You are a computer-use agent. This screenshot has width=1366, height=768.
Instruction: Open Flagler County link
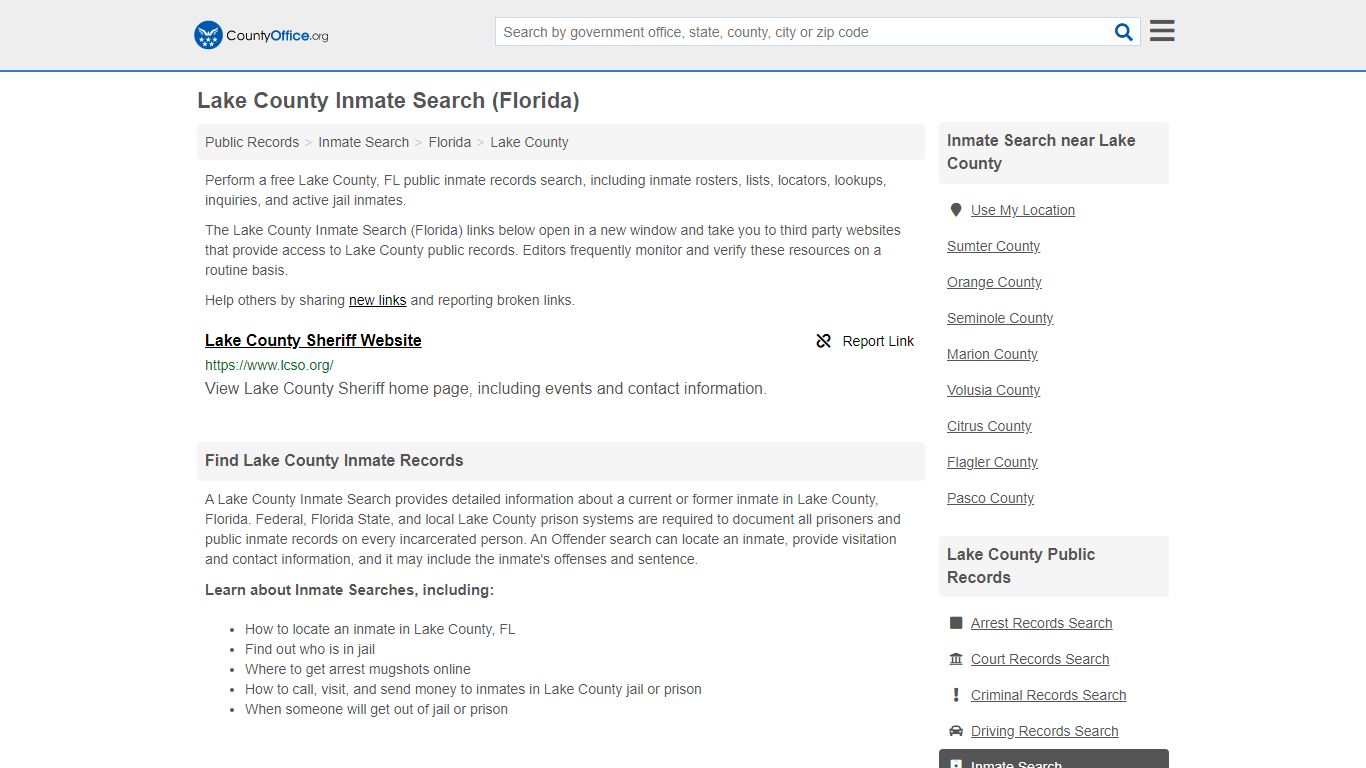(x=992, y=462)
